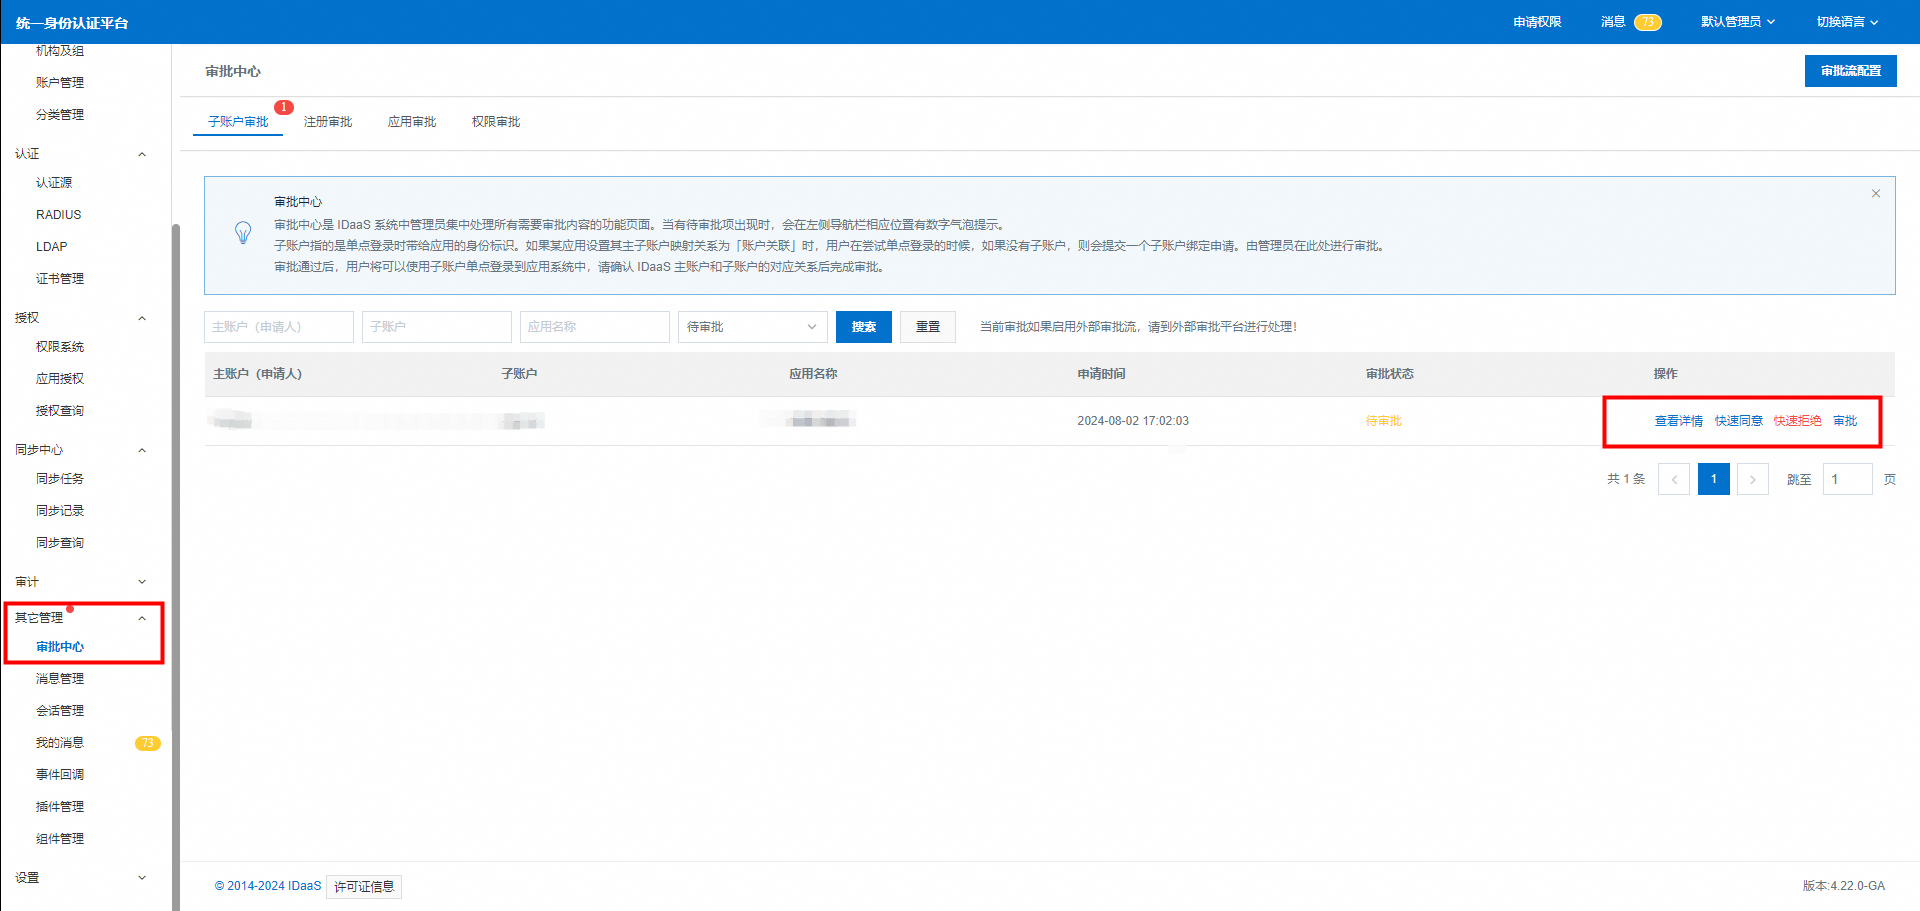Switch to the 注册审批 tab
Screen dimensions: 1920x911
tap(328, 122)
